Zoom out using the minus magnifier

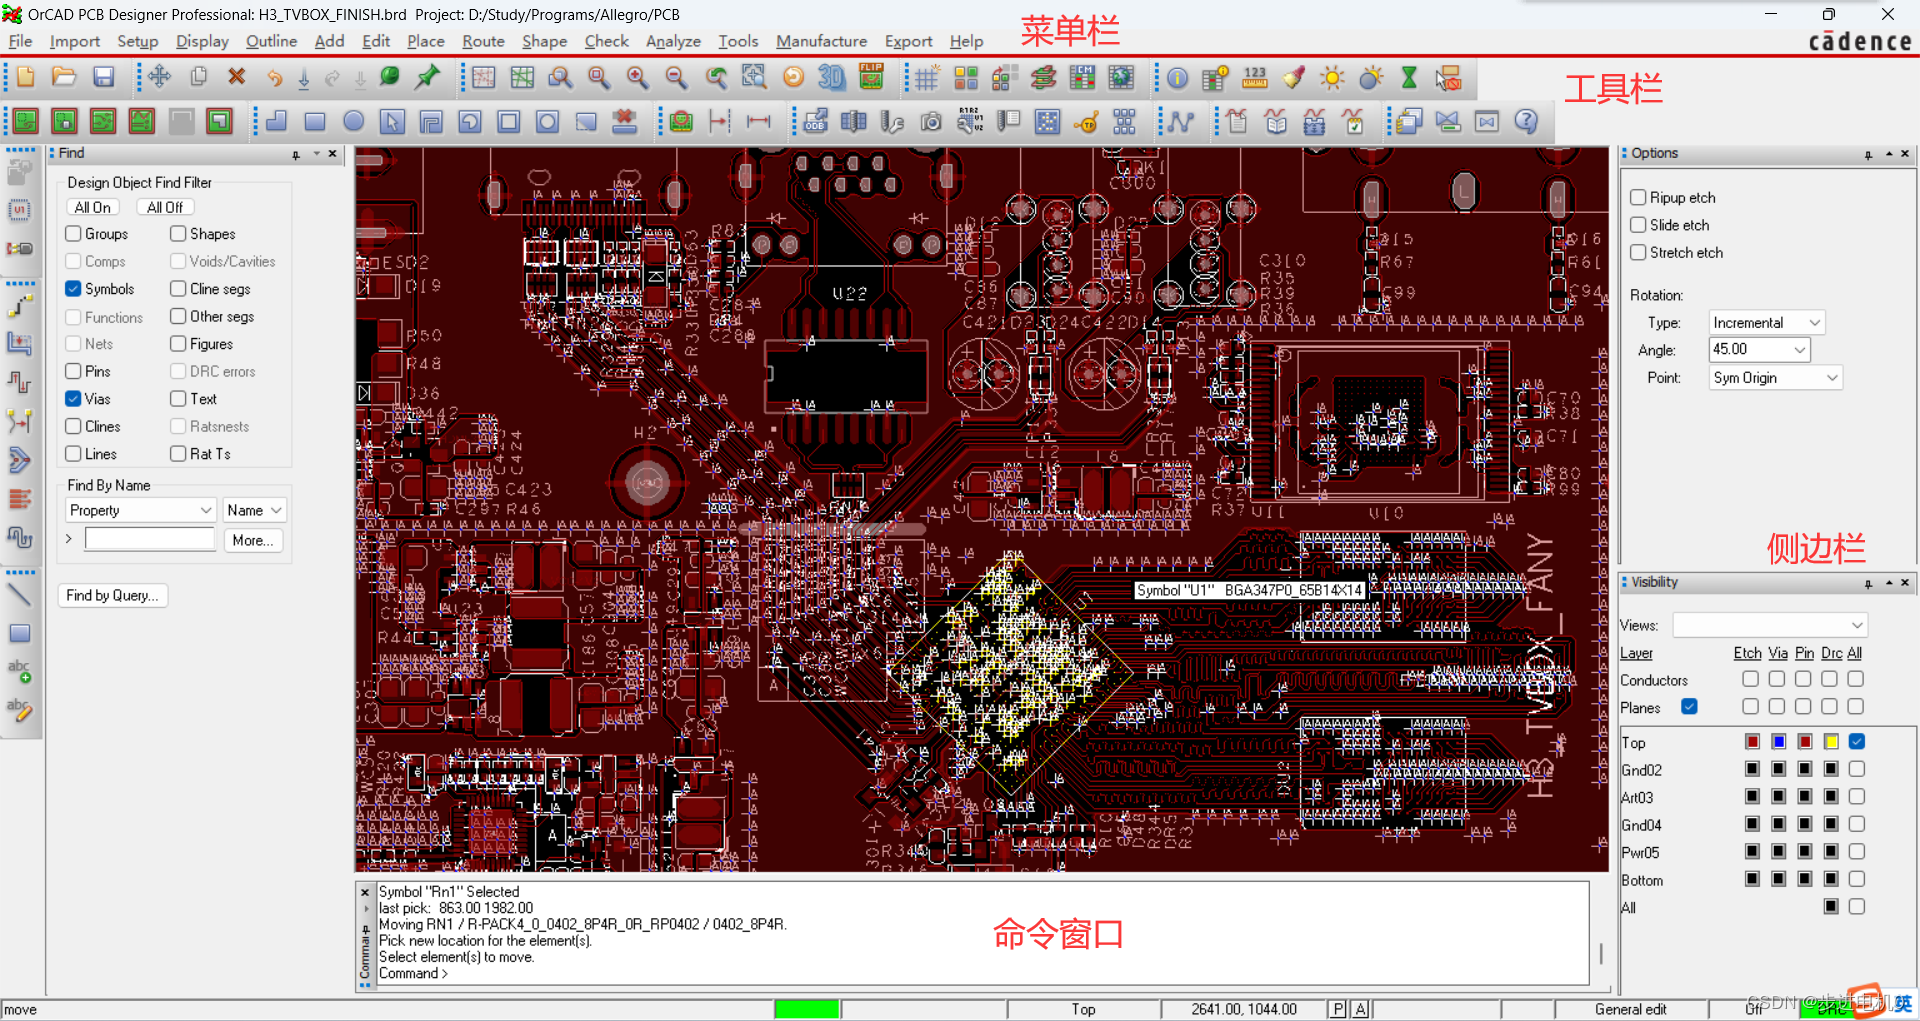click(676, 77)
